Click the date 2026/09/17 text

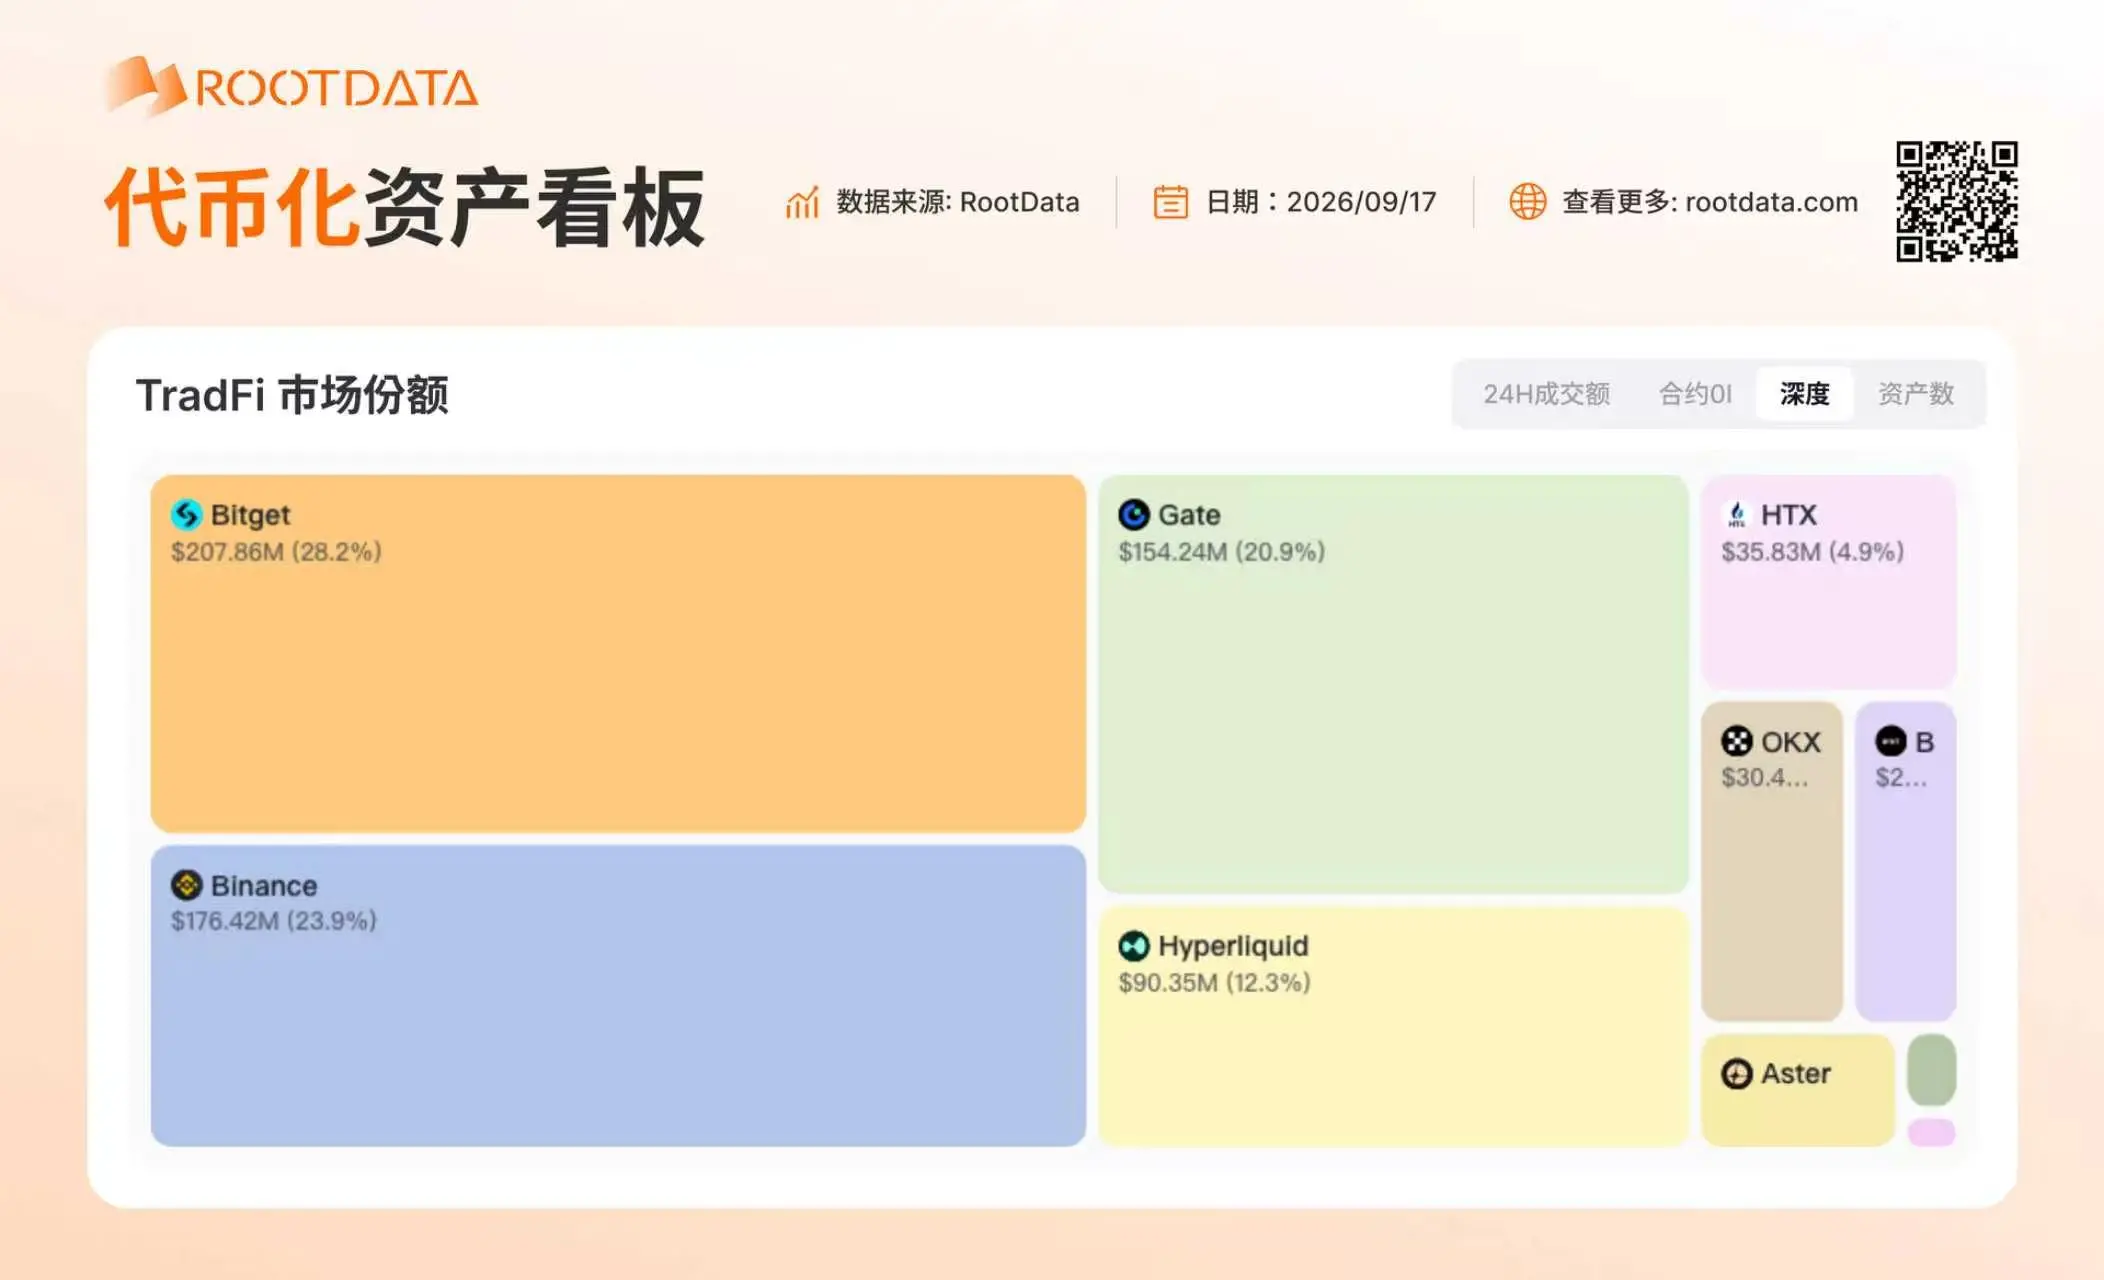pos(1362,202)
